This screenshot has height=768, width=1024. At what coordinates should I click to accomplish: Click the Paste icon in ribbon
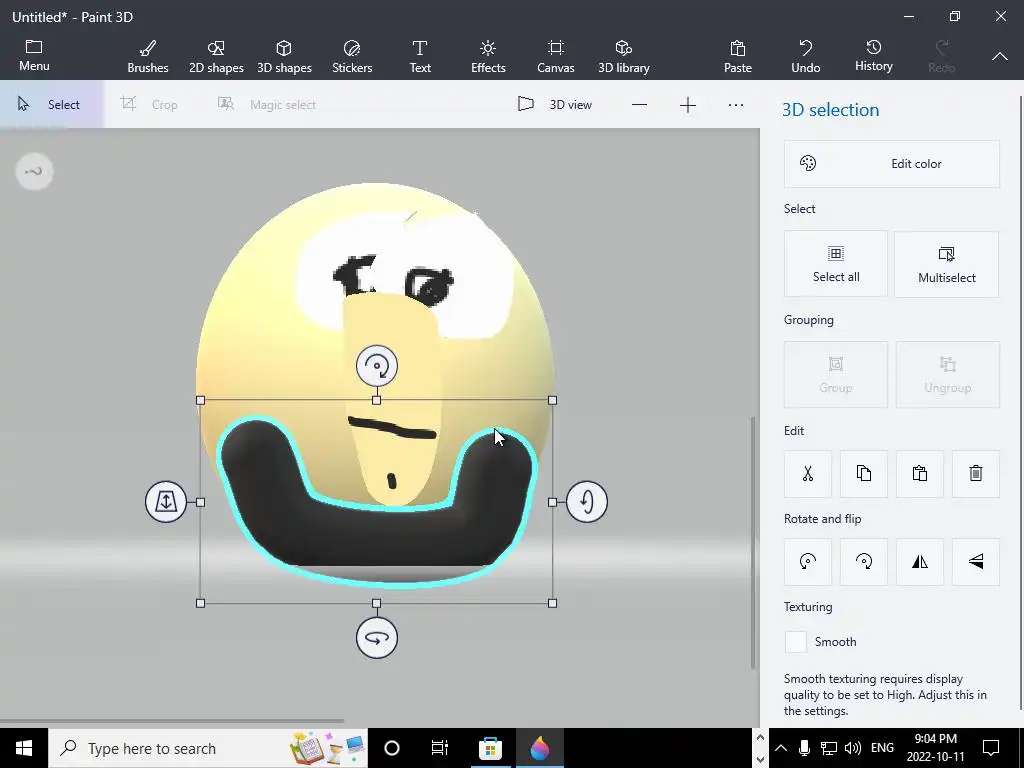(x=737, y=57)
